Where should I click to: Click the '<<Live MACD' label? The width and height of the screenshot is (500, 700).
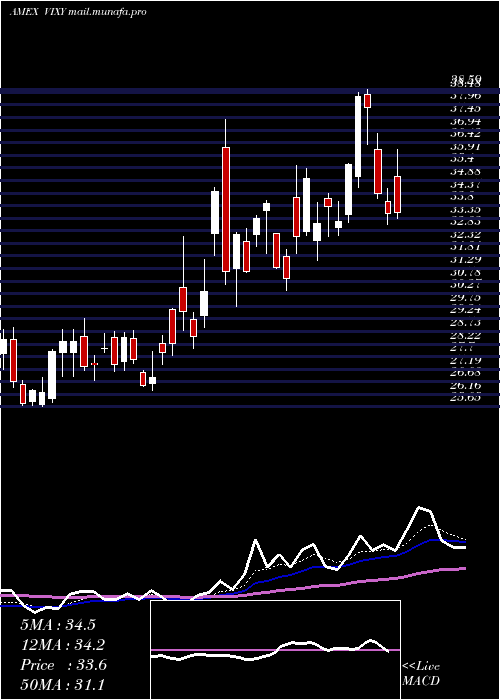click(421, 674)
